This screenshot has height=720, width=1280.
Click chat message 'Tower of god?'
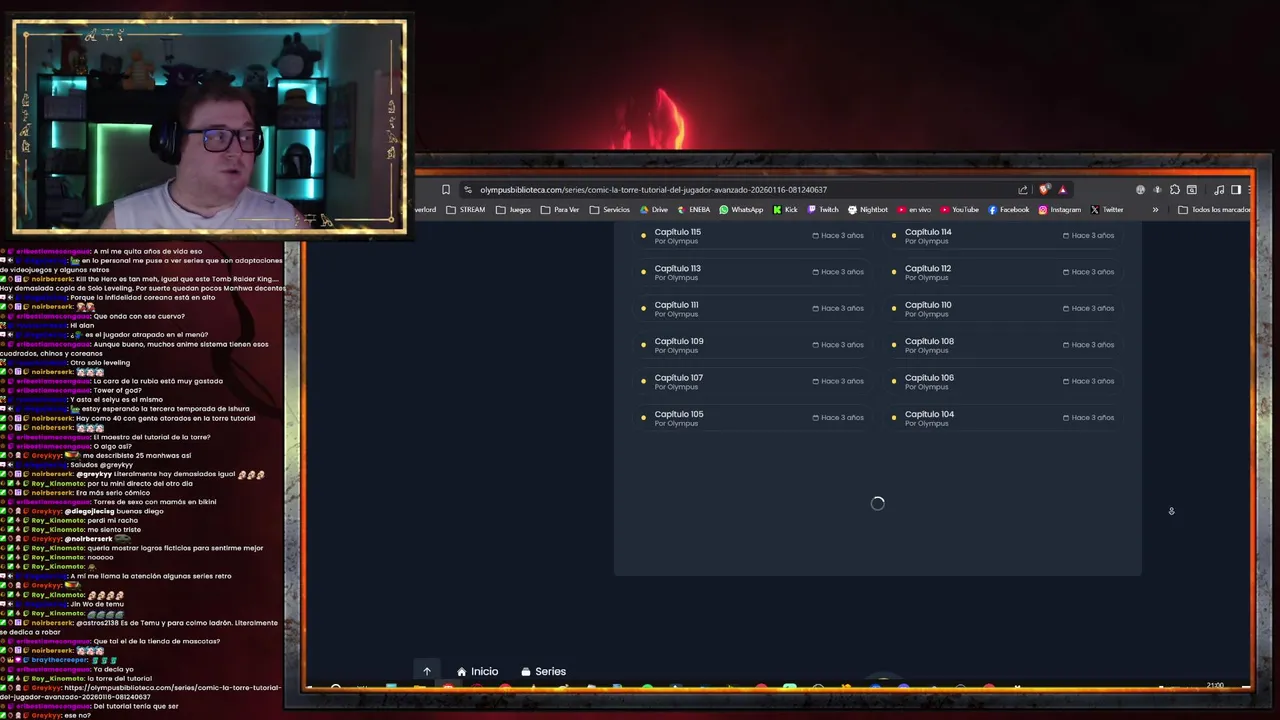(117, 390)
